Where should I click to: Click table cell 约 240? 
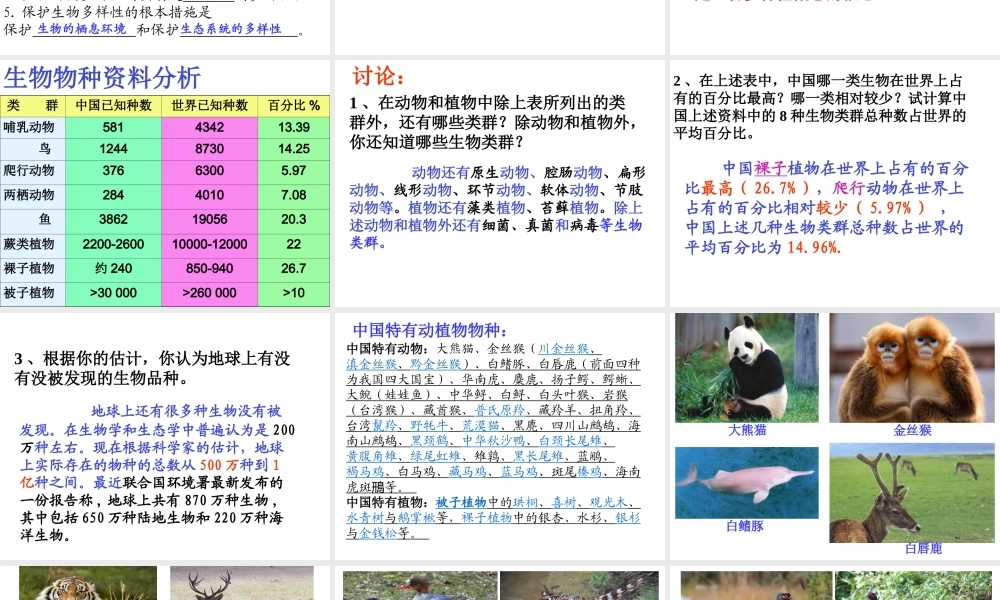point(114,268)
